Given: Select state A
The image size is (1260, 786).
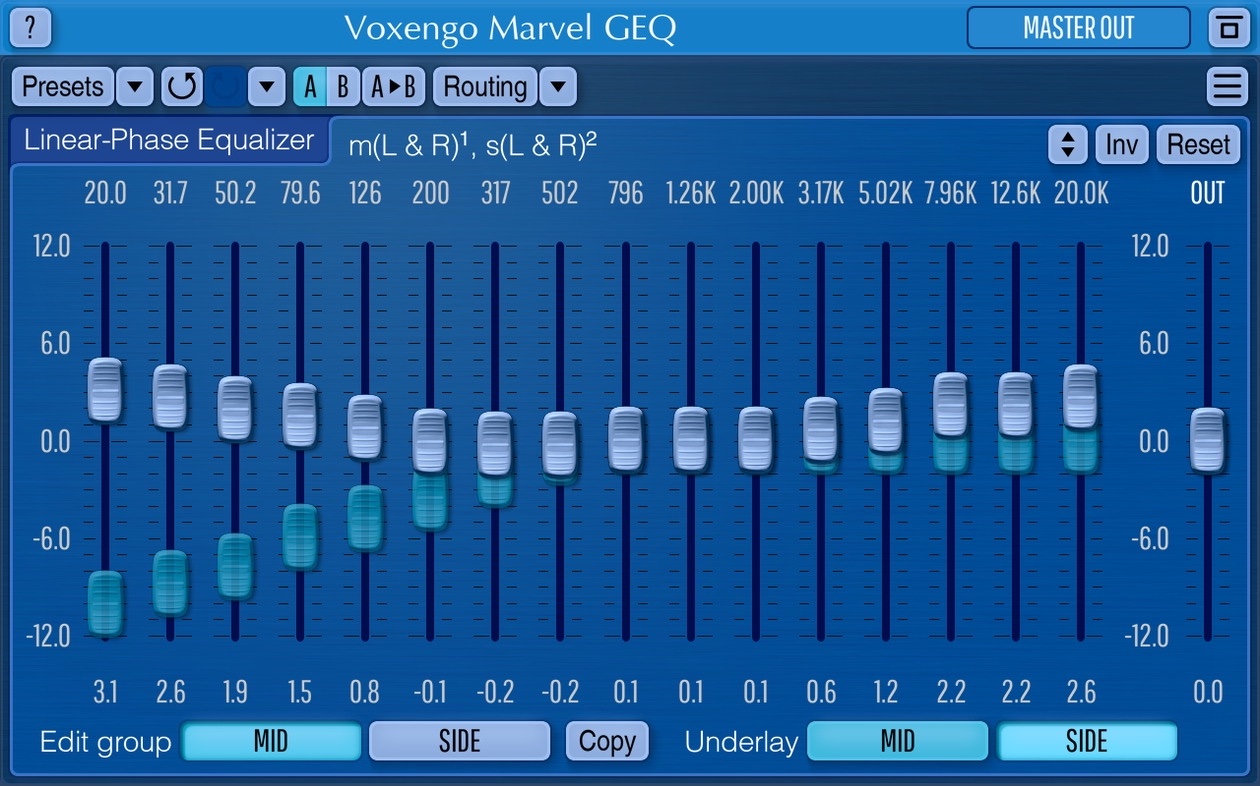Looking at the screenshot, I should point(310,87).
